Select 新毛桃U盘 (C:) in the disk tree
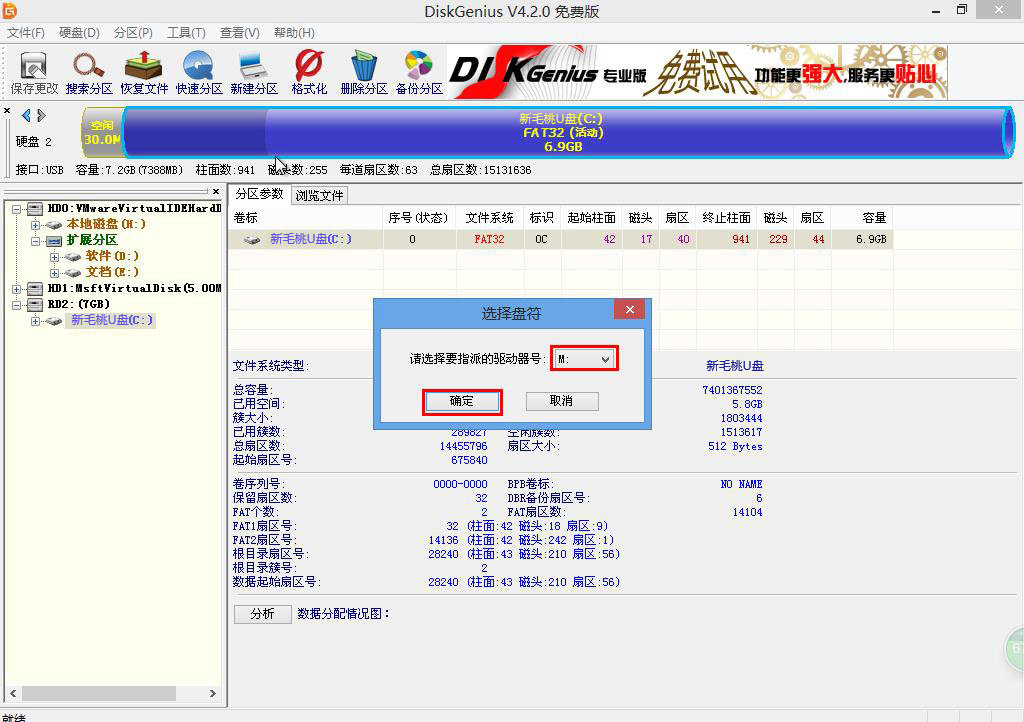The height and width of the screenshot is (722, 1024). pyautogui.click(x=111, y=320)
